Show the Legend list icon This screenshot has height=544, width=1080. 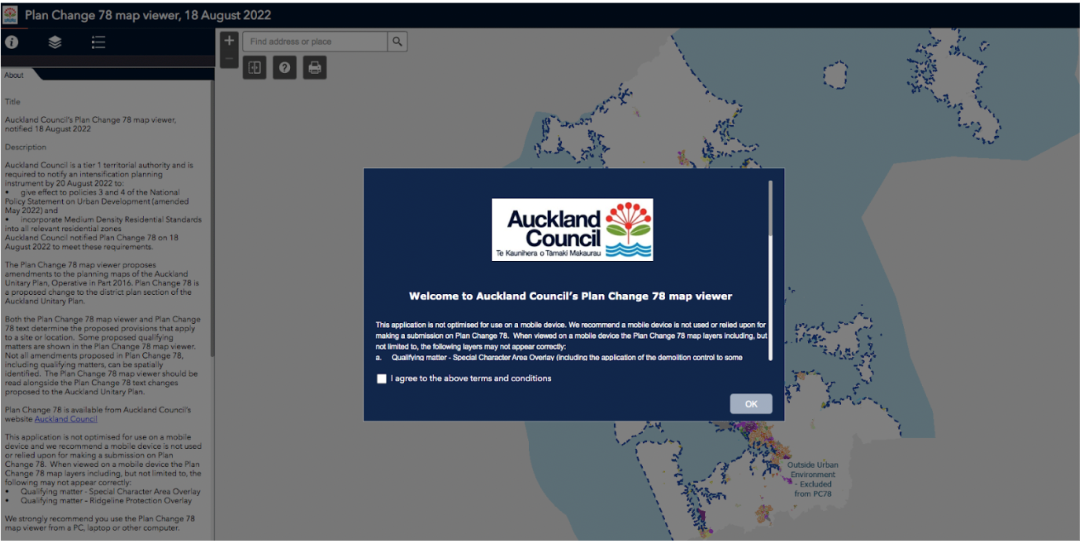tap(98, 42)
